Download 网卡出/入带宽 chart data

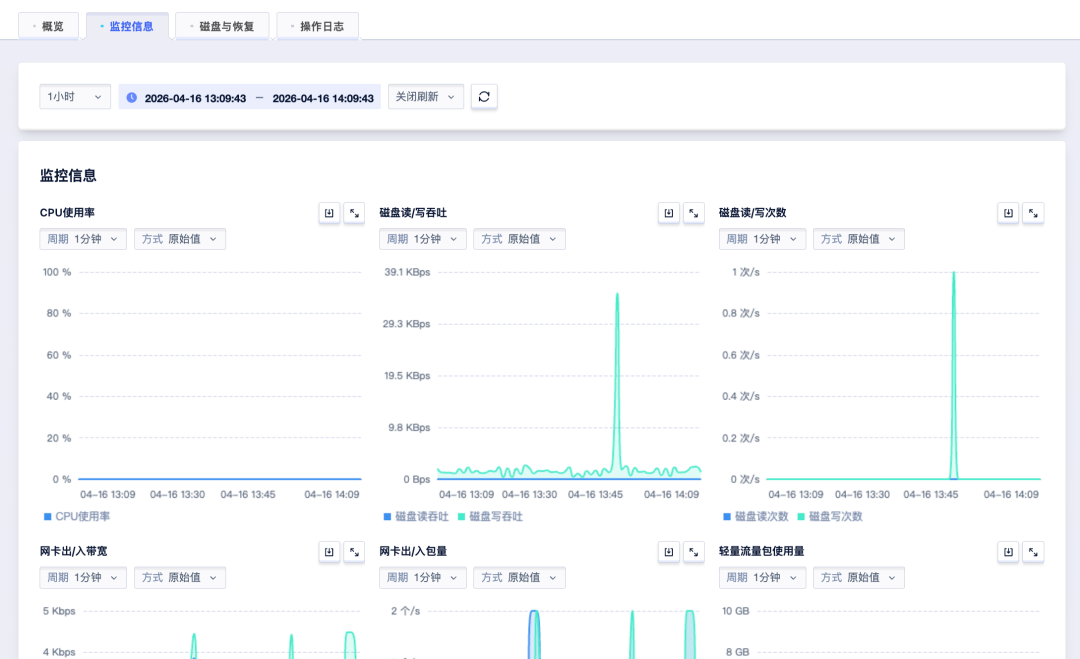tap(329, 552)
